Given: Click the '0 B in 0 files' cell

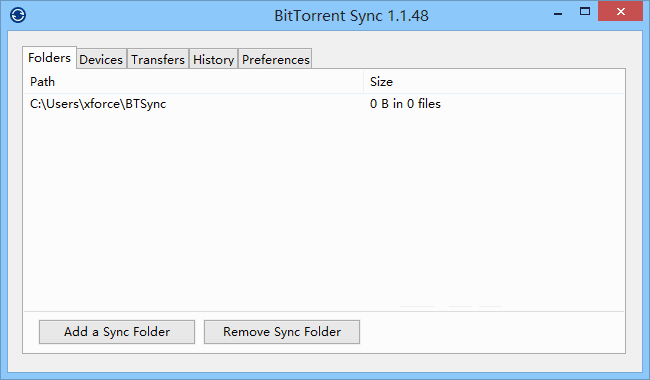Looking at the screenshot, I should tap(405, 104).
